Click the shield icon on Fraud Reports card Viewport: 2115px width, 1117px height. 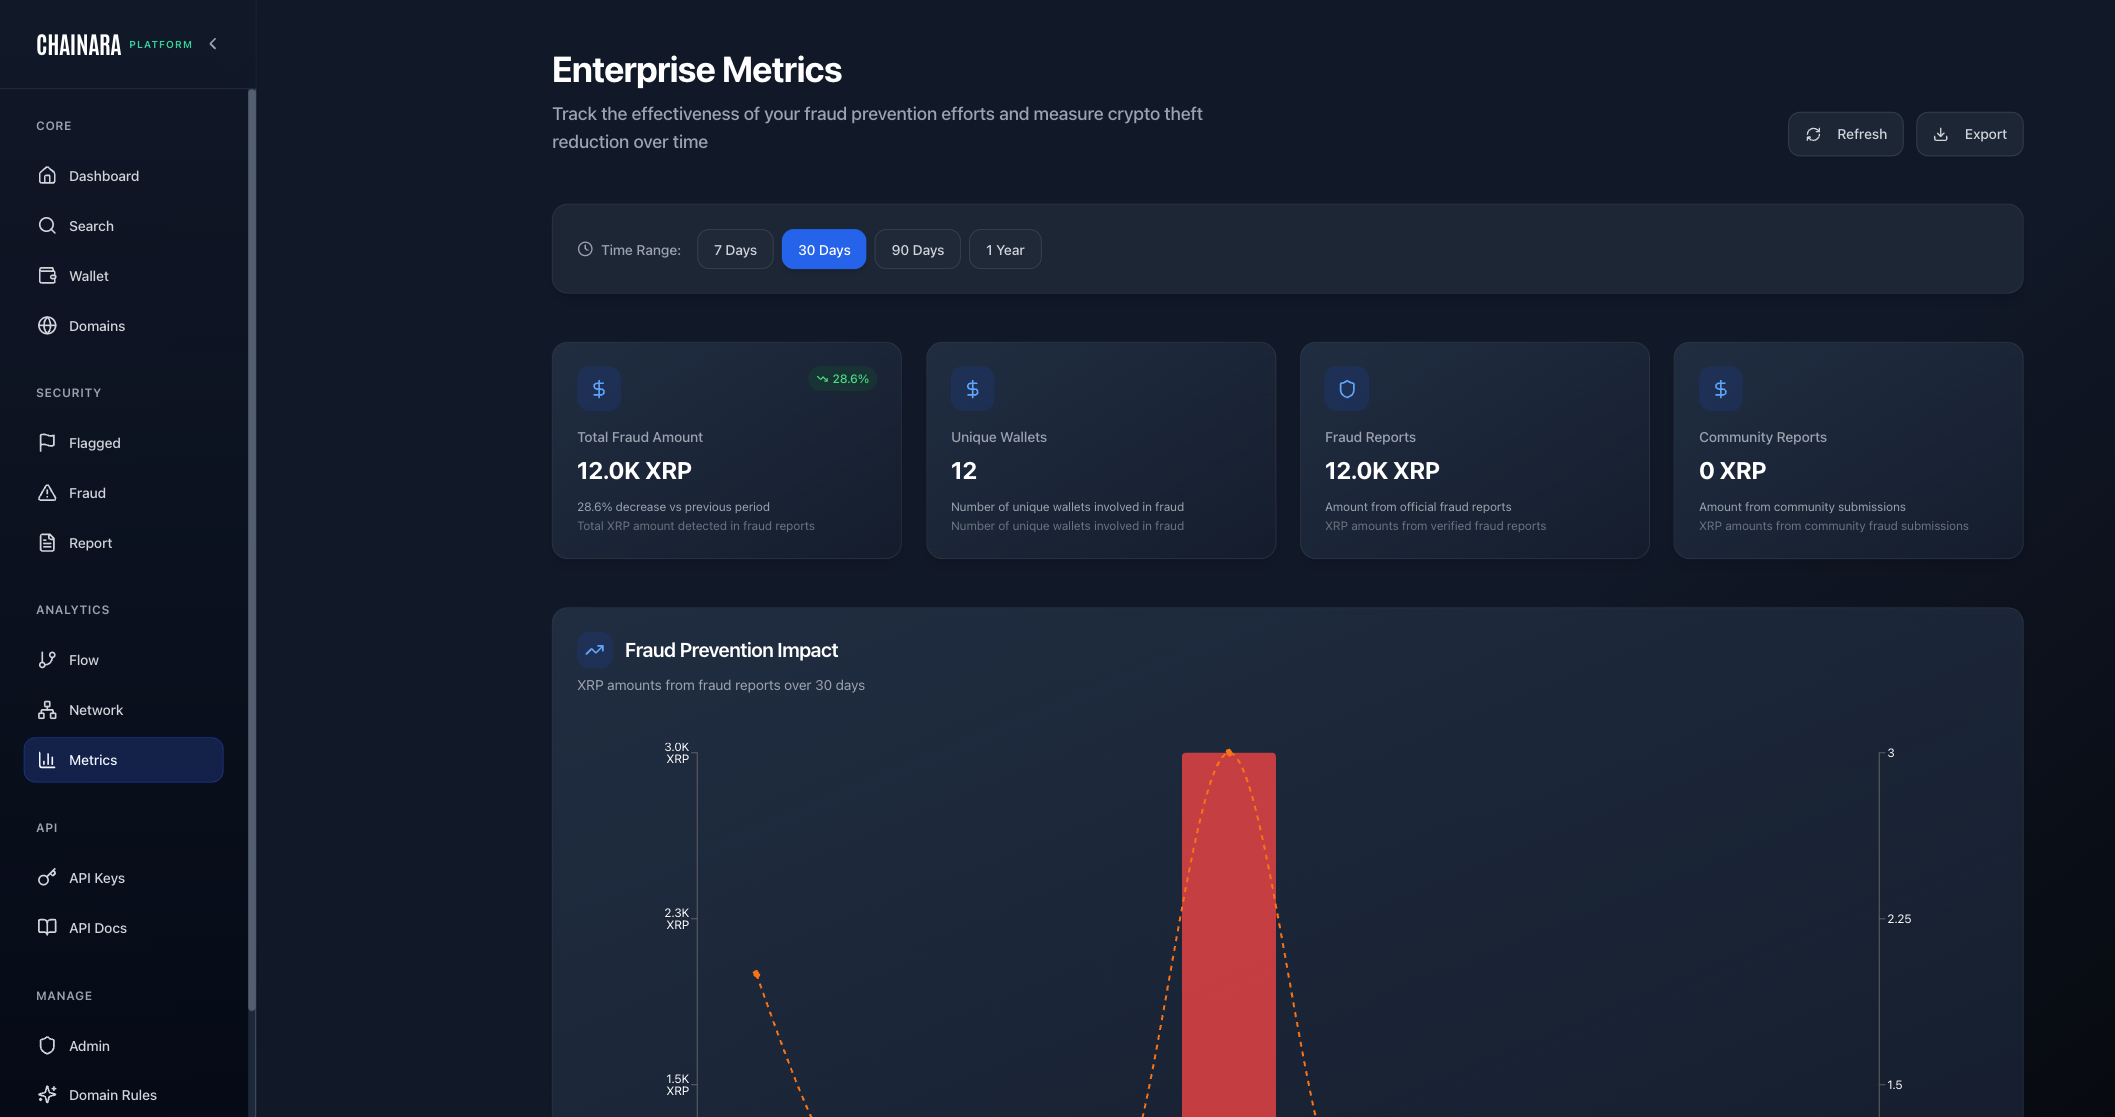coord(1347,389)
